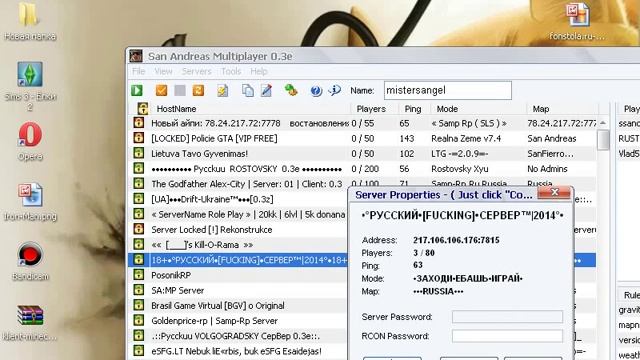Screen dimensions: 640x360
Task: Select the Sims 3 desktop shortcut
Action: coord(30,85)
